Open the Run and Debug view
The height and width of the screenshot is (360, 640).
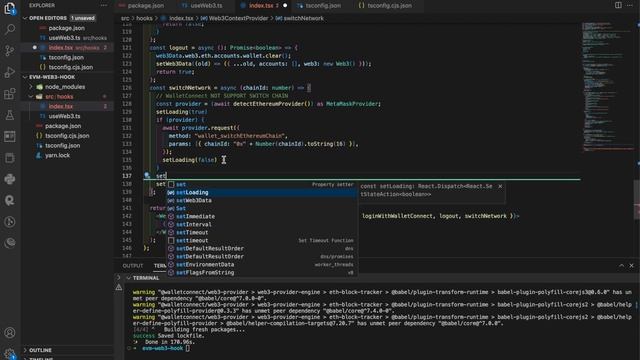pos(9,72)
